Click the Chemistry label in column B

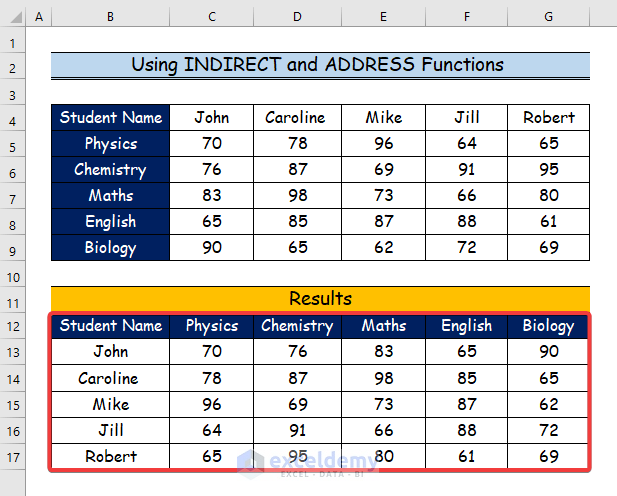click(111, 170)
